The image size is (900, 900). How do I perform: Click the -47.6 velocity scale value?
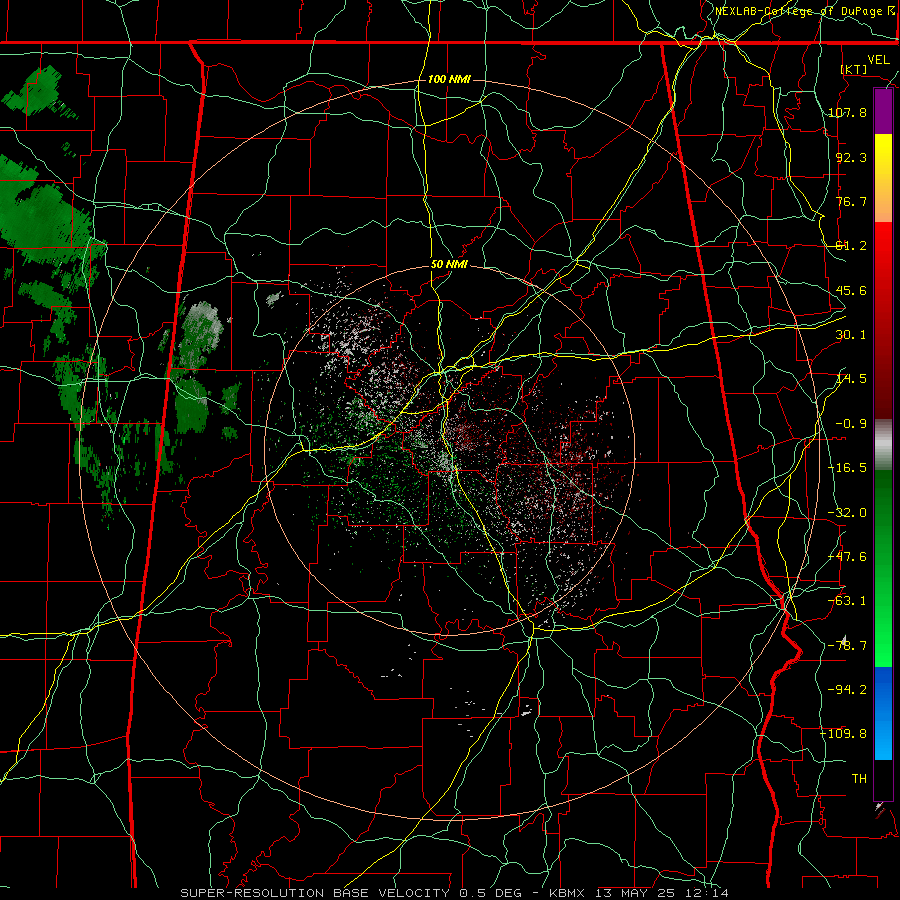click(x=847, y=557)
